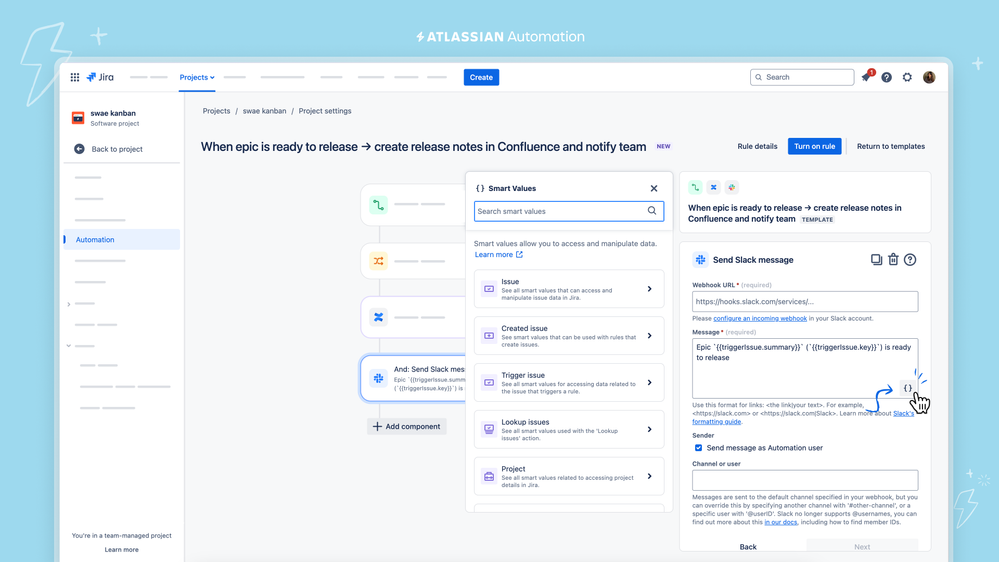
Task: Click the green trigger icon in template header
Action: [695, 187]
